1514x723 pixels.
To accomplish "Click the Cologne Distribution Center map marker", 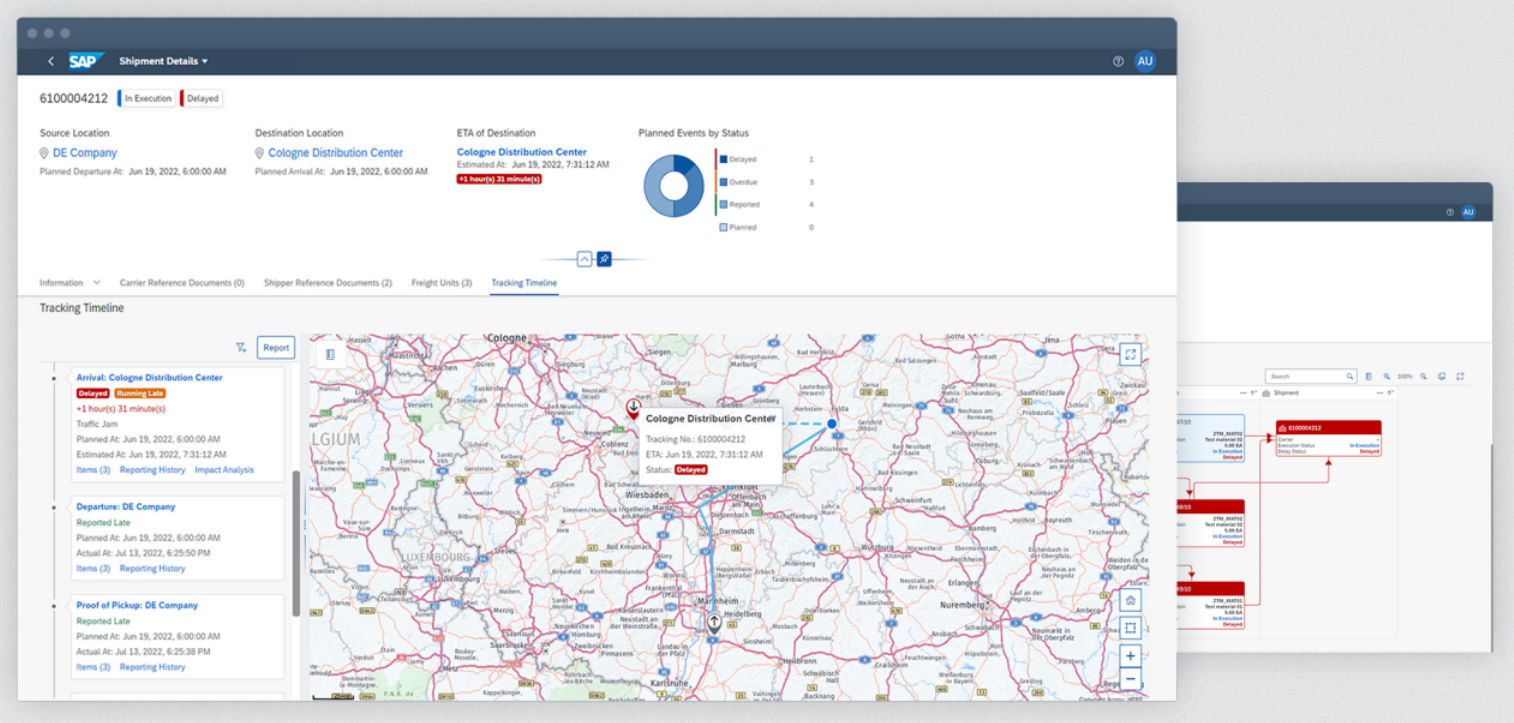I will [633, 407].
